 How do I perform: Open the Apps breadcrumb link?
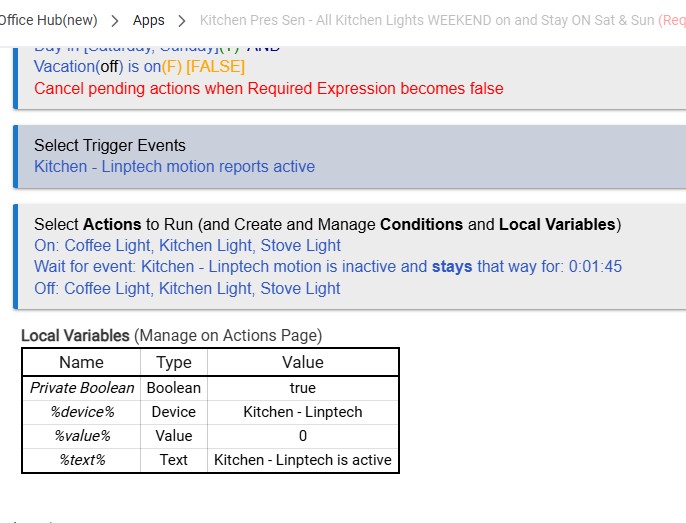[149, 20]
